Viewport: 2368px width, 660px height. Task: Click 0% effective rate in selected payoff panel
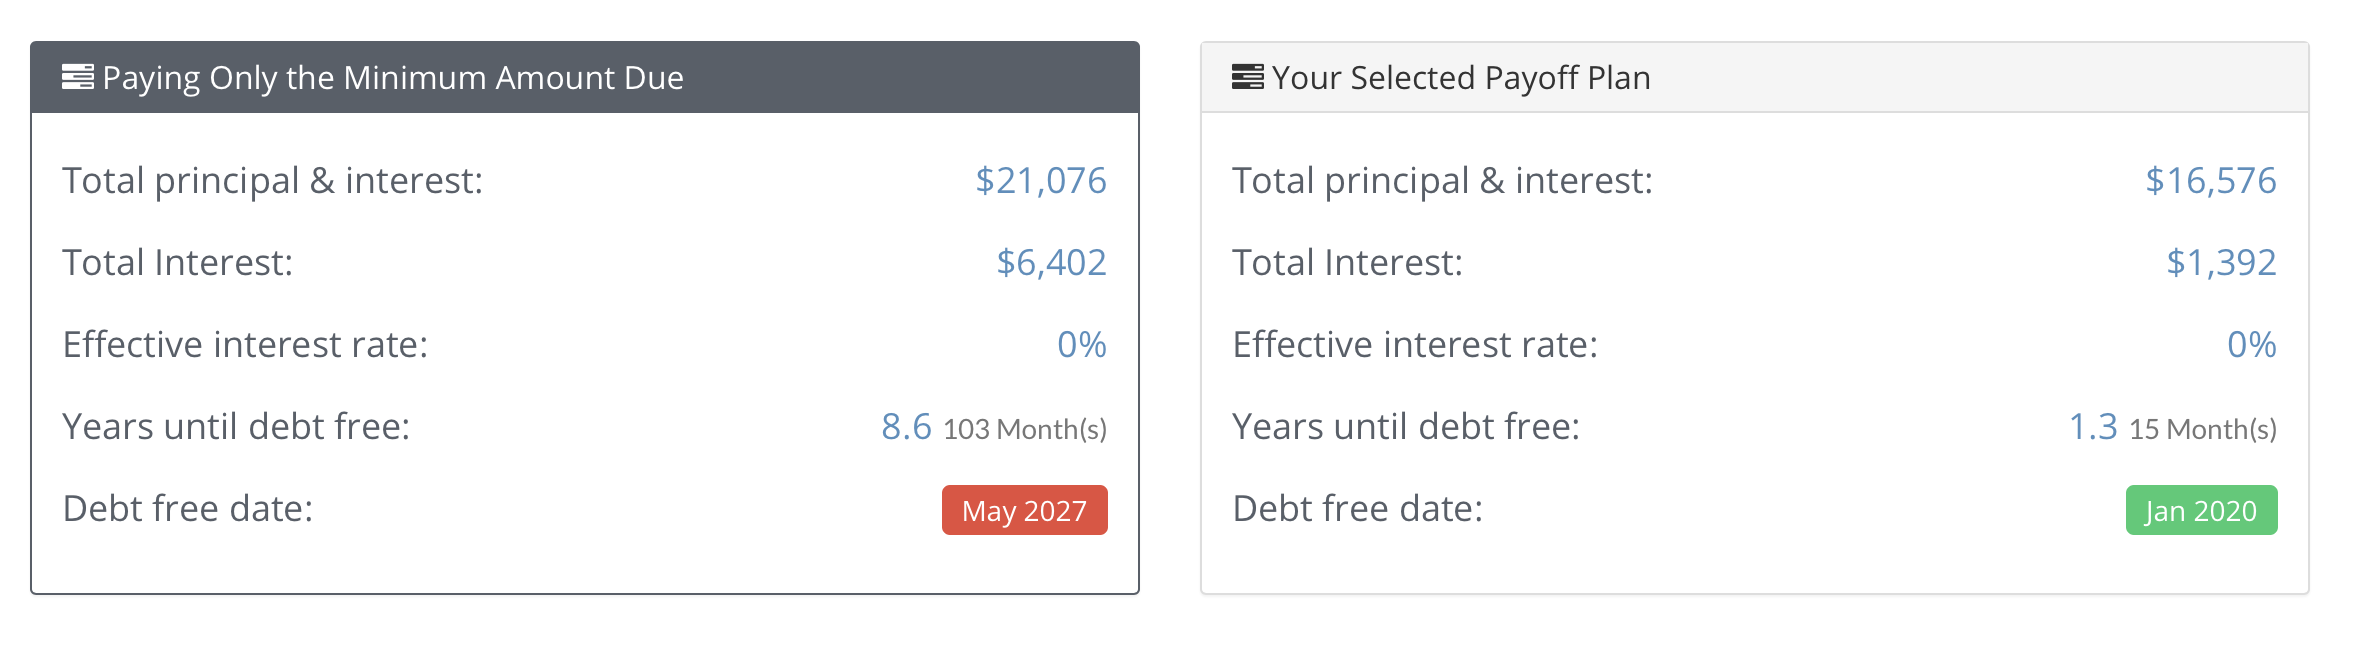click(x=2252, y=345)
